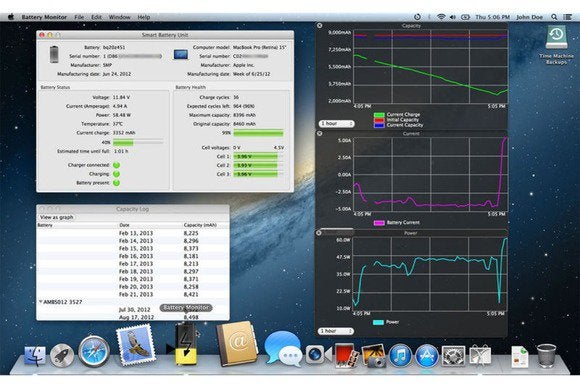Screen dimensions: 580x388
Task: Click document stack icon in Dock
Action: pyautogui.click(x=520, y=357)
